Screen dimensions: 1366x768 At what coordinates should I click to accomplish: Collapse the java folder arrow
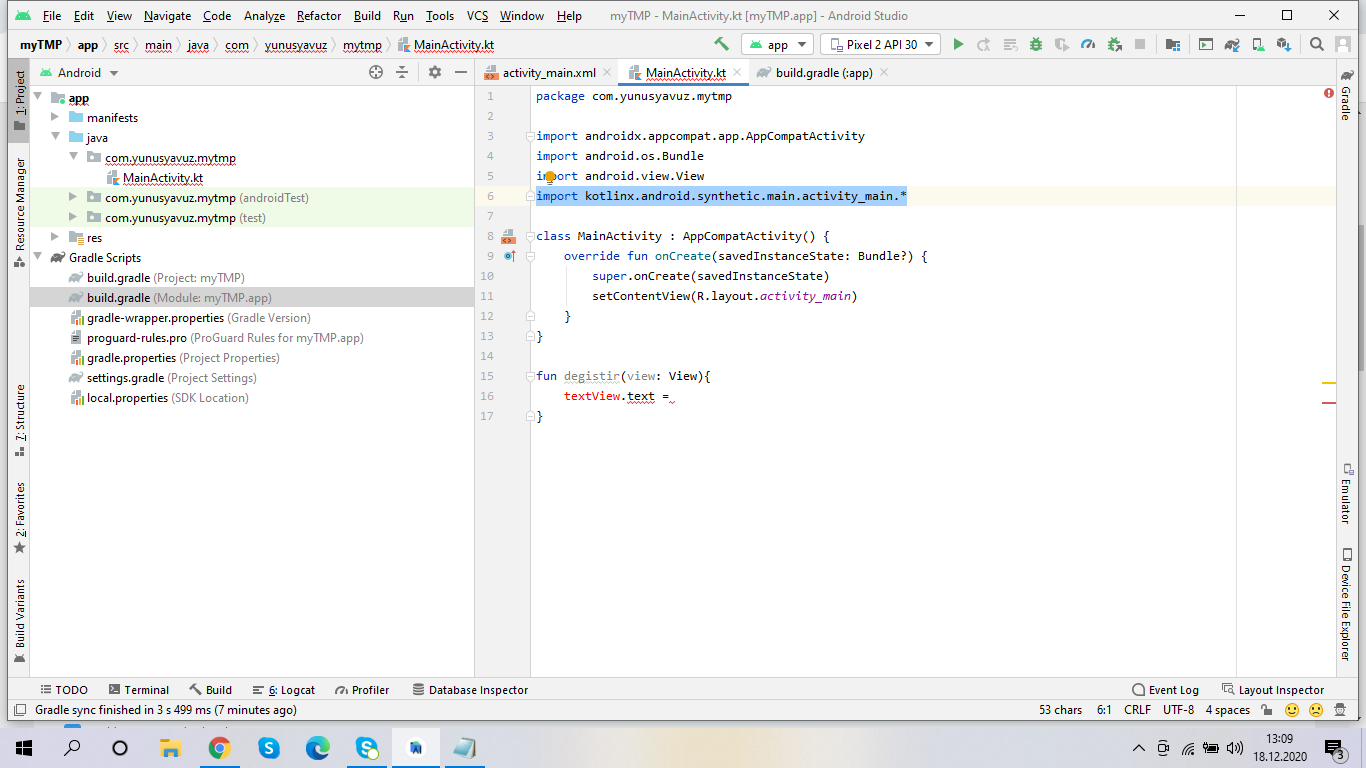click(56, 137)
